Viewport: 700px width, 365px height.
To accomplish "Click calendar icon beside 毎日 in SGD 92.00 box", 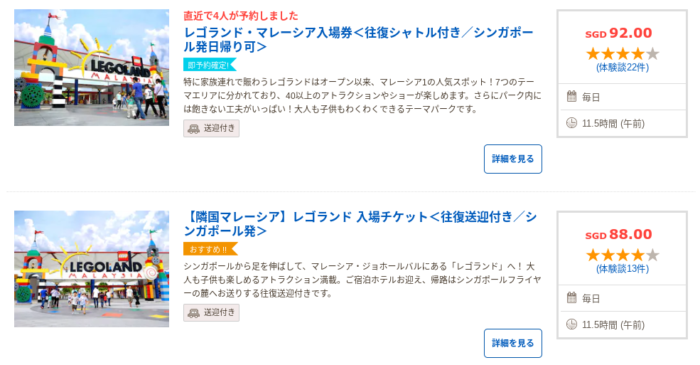I will click(571, 96).
